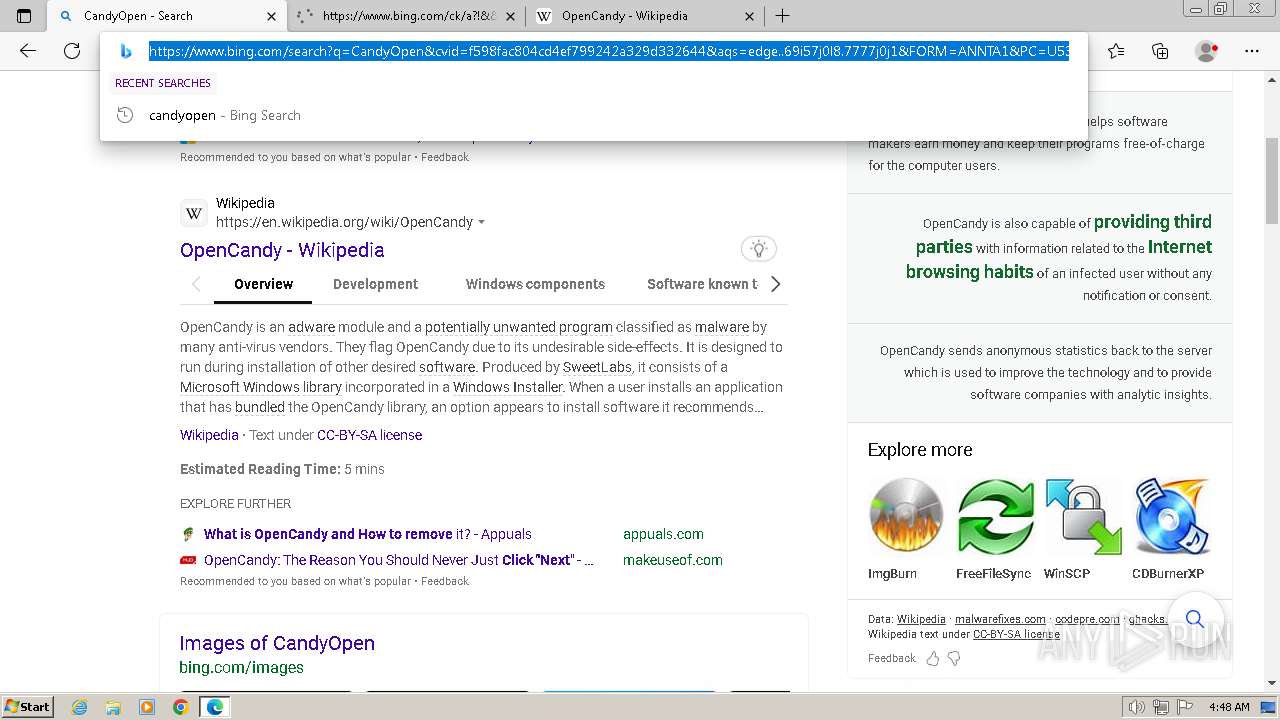Open the WinSCP thumbnail
This screenshot has height=720, width=1280.
click(1083, 516)
